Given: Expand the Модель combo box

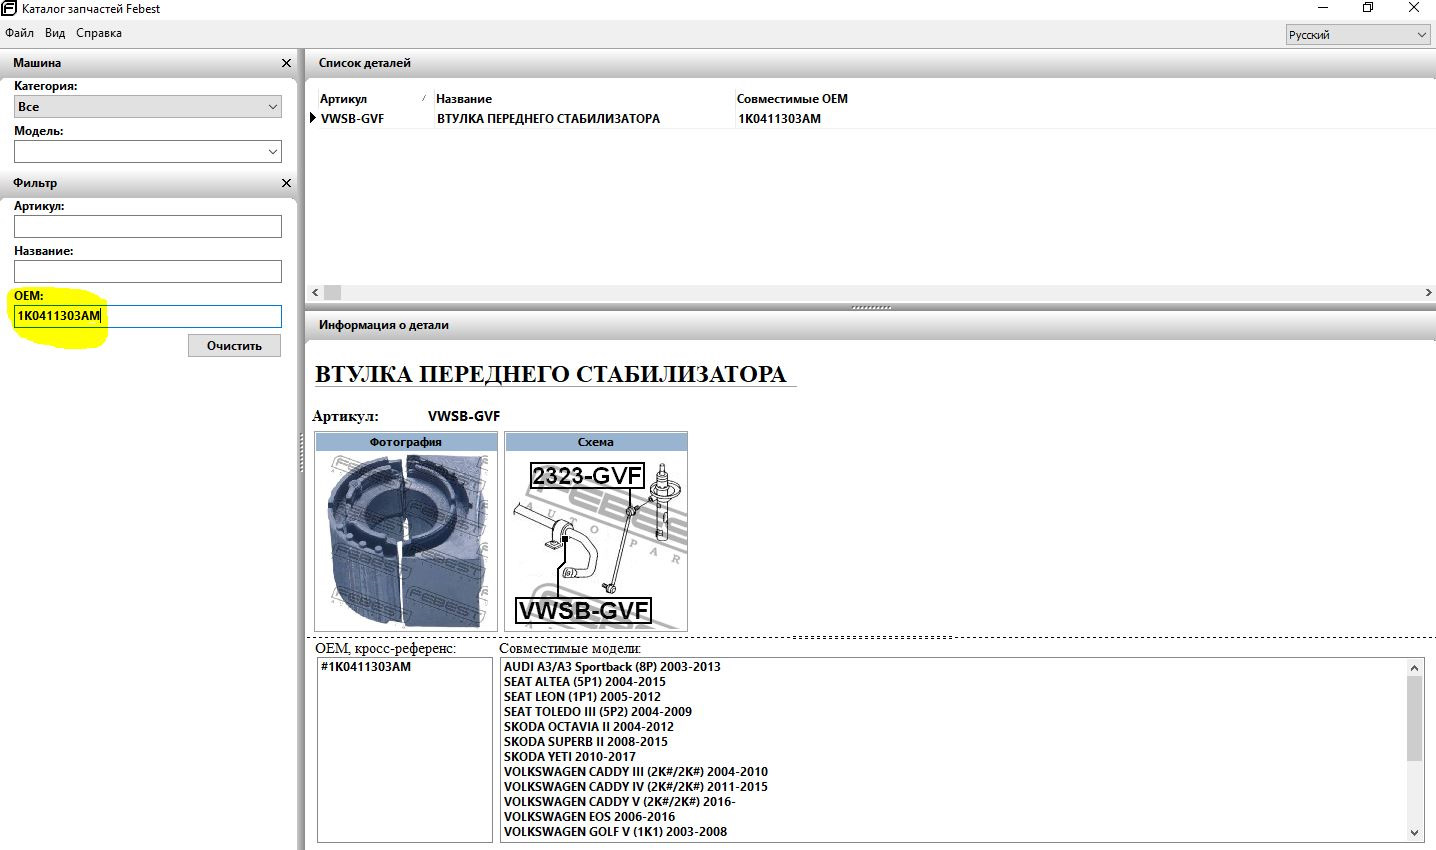Looking at the screenshot, I should 148,152.
